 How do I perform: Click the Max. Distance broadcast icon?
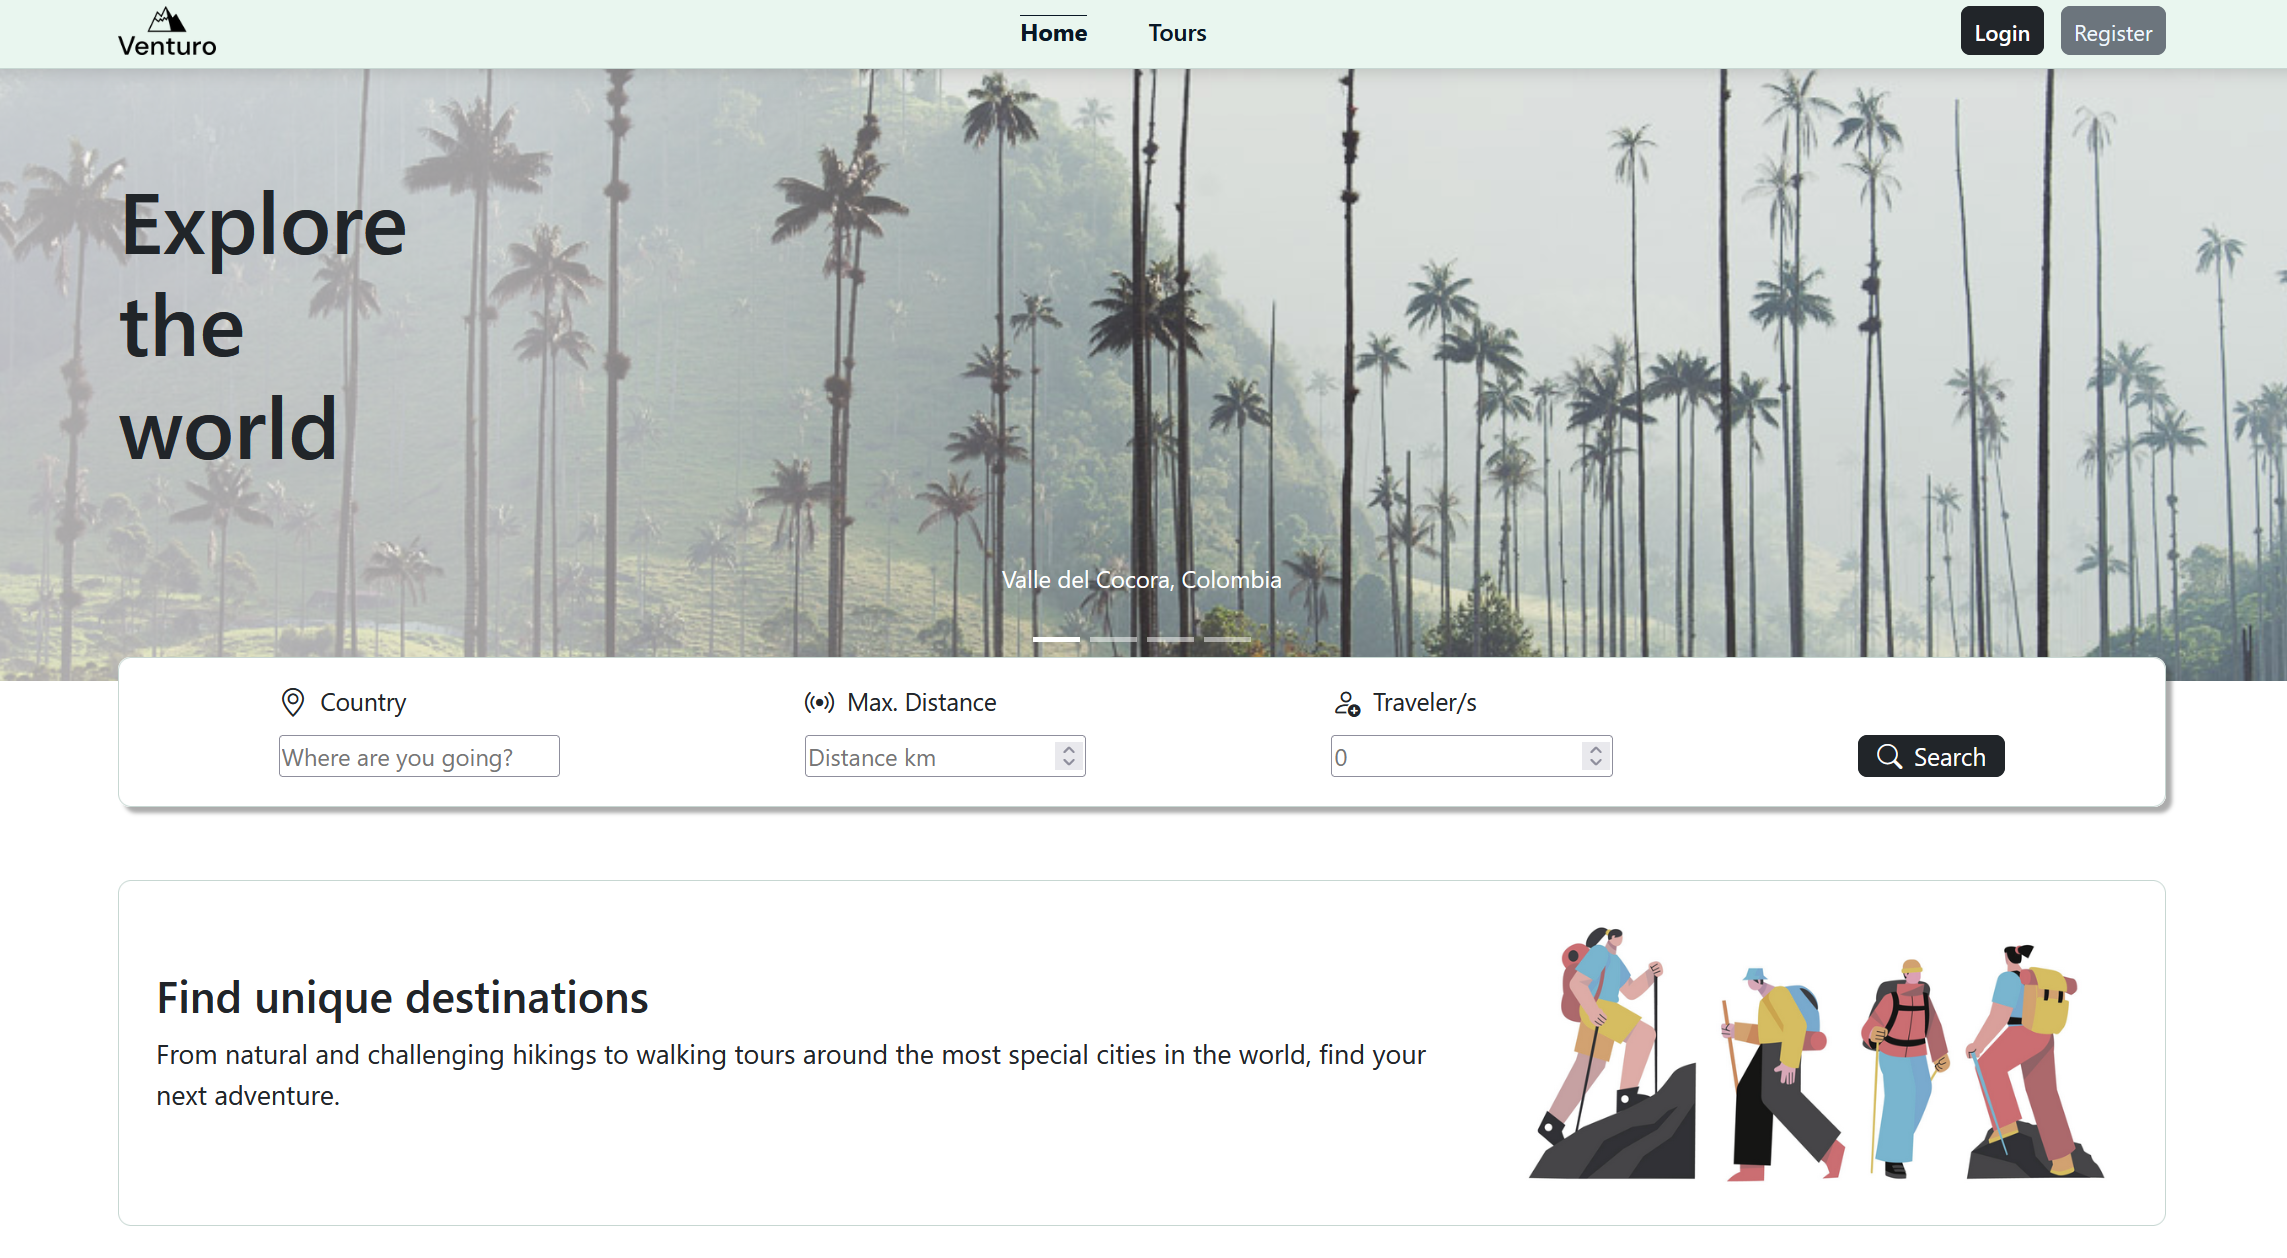pos(819,703)
